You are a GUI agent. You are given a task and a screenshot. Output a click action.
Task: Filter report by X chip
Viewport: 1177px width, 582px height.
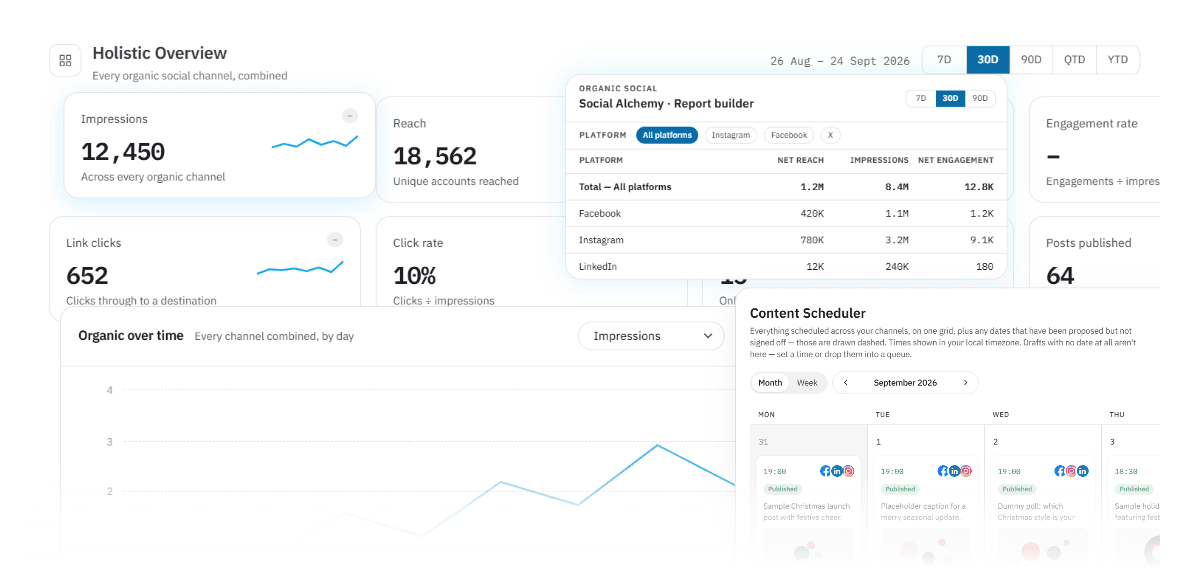pyautogui.click(x=830, y=135)
